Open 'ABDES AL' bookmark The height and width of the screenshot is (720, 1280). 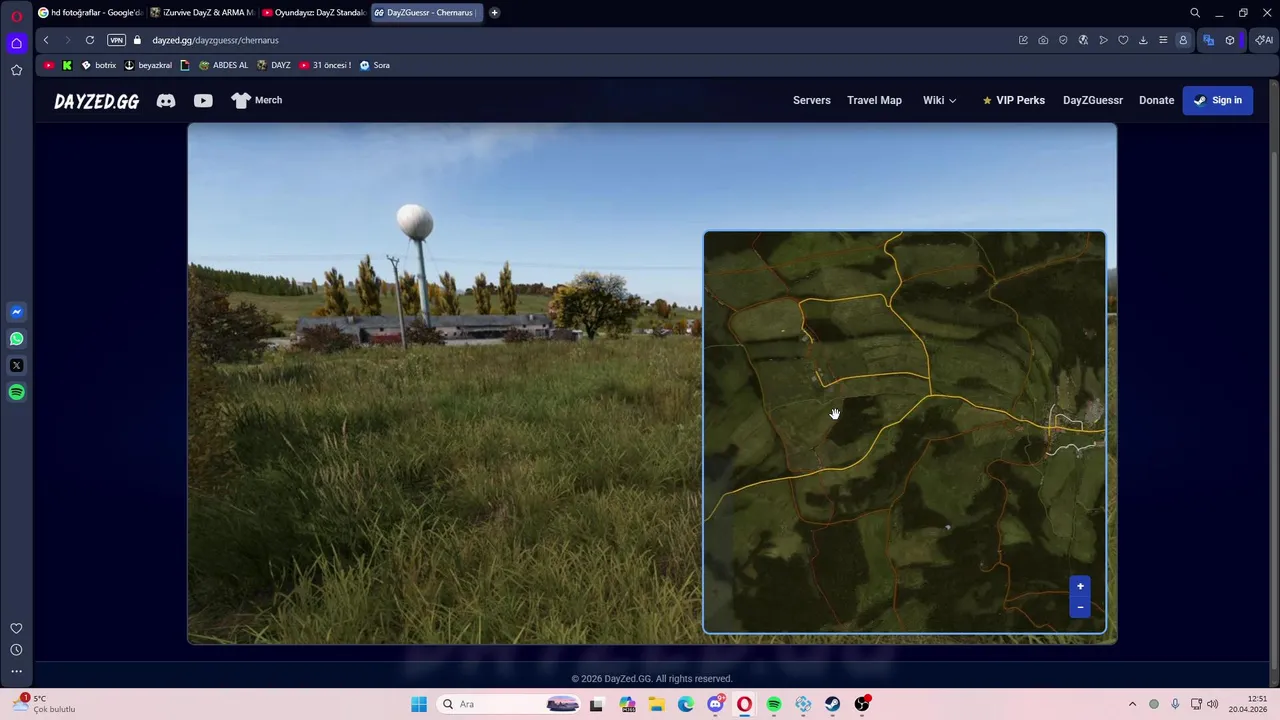tap(223, 65)
